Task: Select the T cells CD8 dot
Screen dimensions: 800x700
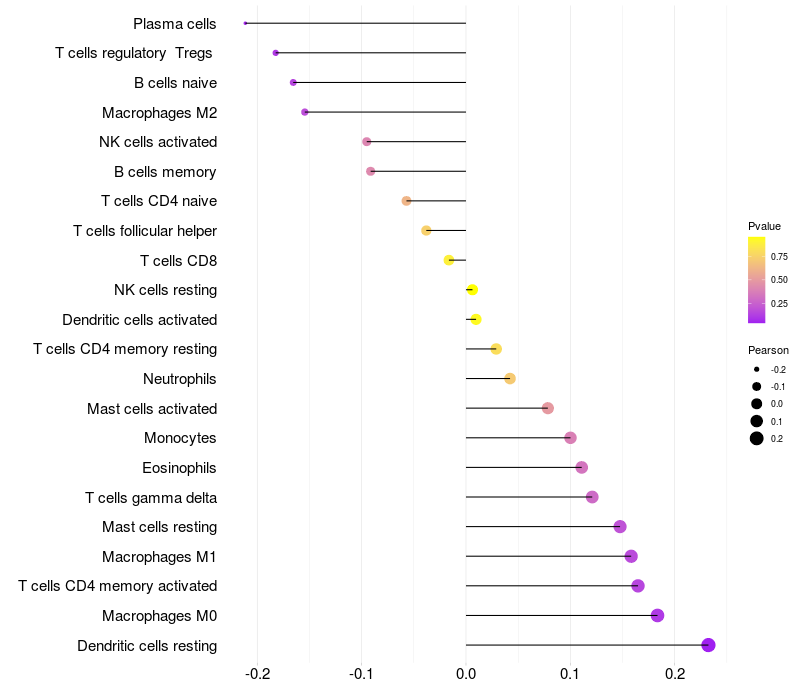Action: pyautogui.click(x=449, y=260)
